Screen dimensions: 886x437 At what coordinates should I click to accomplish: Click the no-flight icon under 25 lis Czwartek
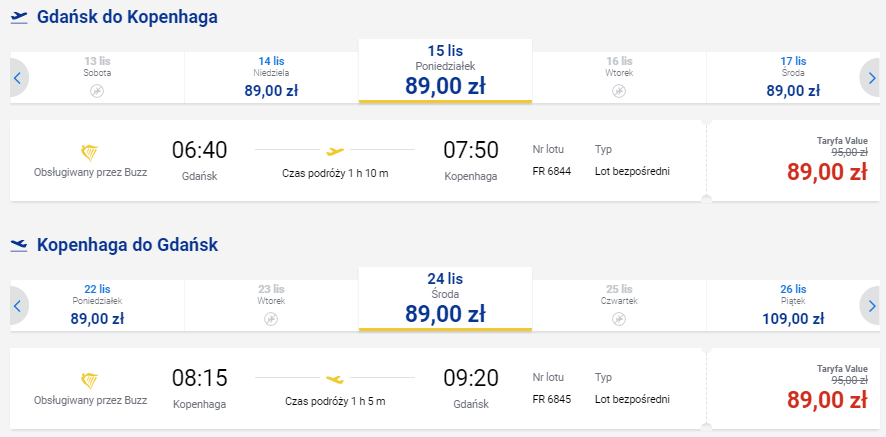[619, 319]
